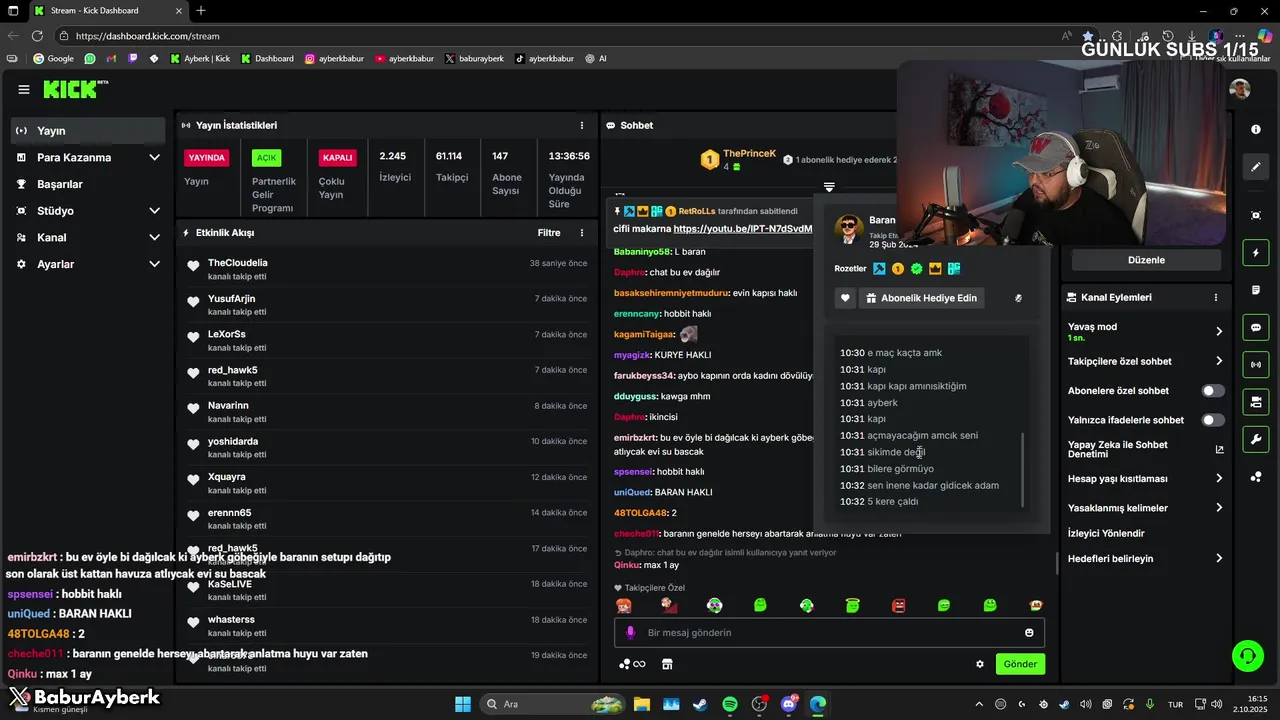Screen dimensions: 1280x720
Task: Click the Yapay Zeka ile Sohbet Denetimi external link icon
Action: tap(1219, 449)
